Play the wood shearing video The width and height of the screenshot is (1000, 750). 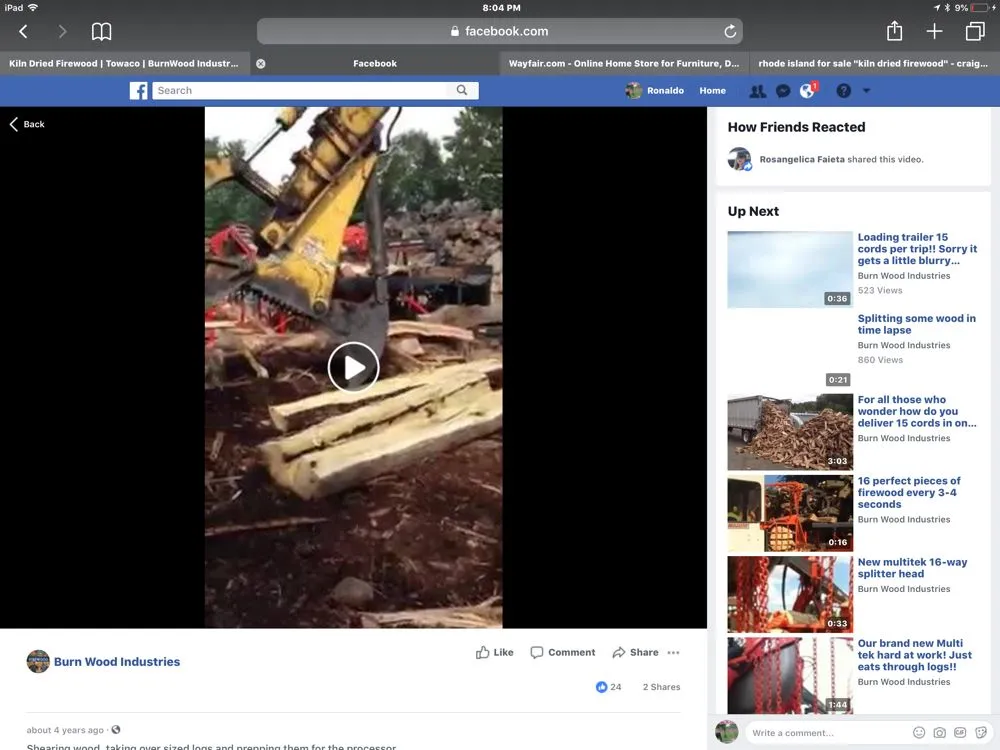353,367
